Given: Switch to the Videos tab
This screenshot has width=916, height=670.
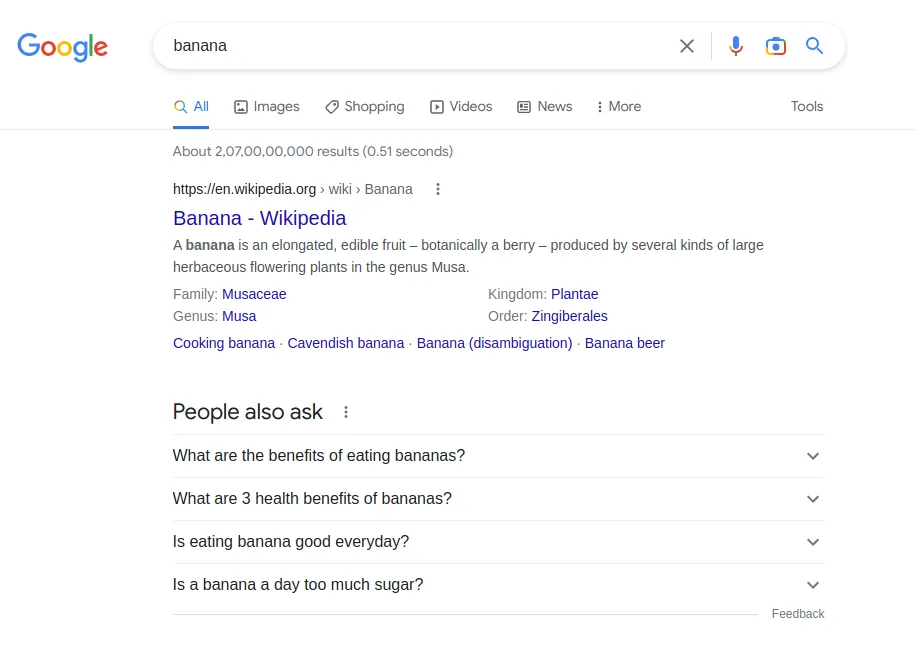Looking at the screenshot, I should (x=462, y=106).
